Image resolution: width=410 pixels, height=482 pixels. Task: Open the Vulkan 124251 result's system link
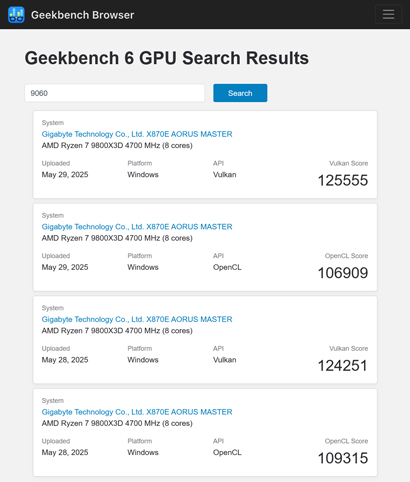137,319
